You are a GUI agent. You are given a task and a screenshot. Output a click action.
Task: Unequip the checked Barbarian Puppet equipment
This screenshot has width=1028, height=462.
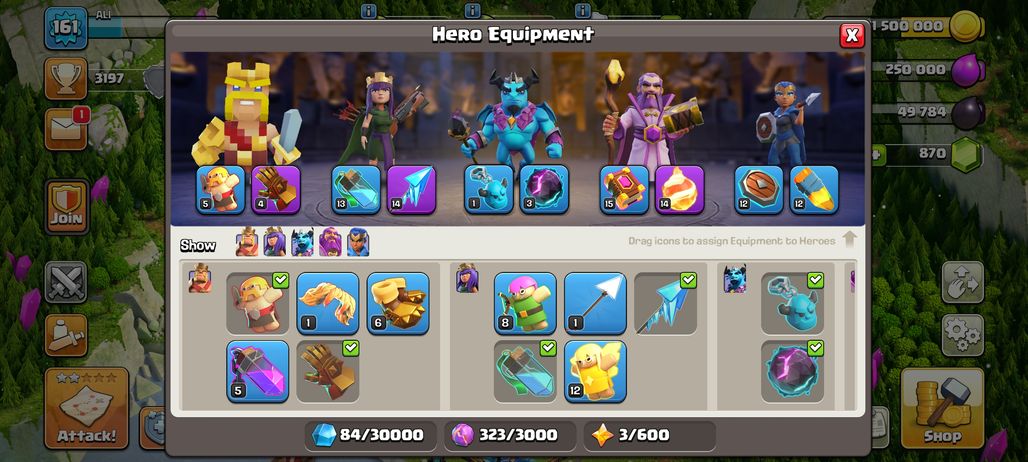(258, 303)
